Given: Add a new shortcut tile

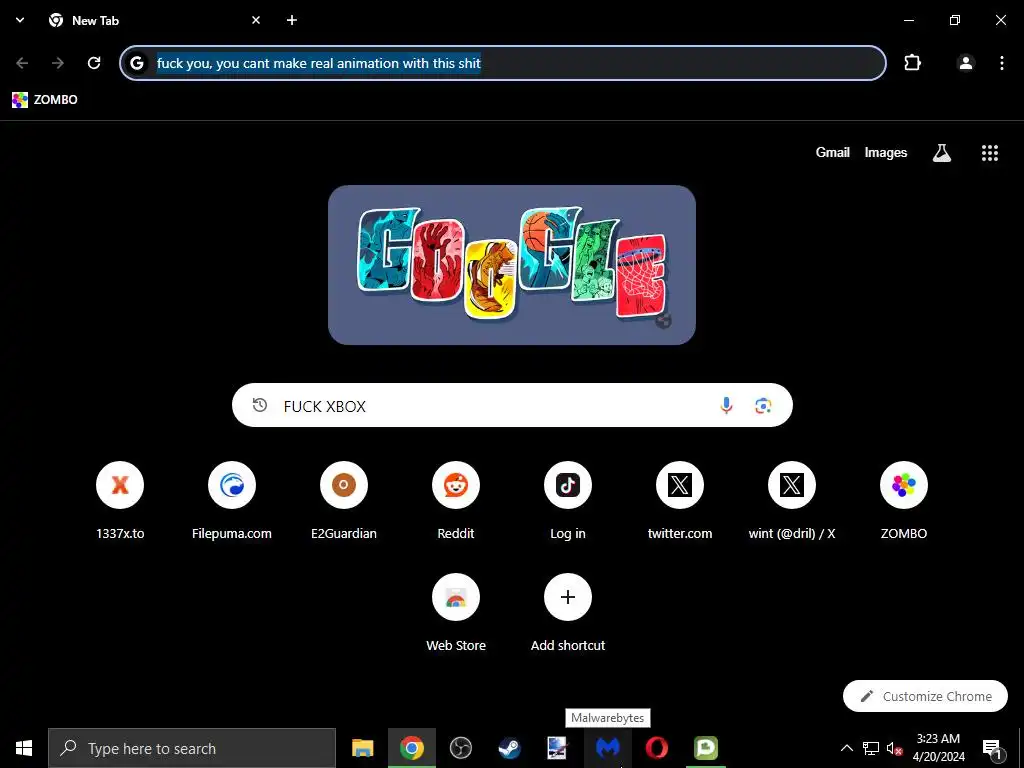Looking at the screenshot, I should pyautogui.click(x=568, y=613).
